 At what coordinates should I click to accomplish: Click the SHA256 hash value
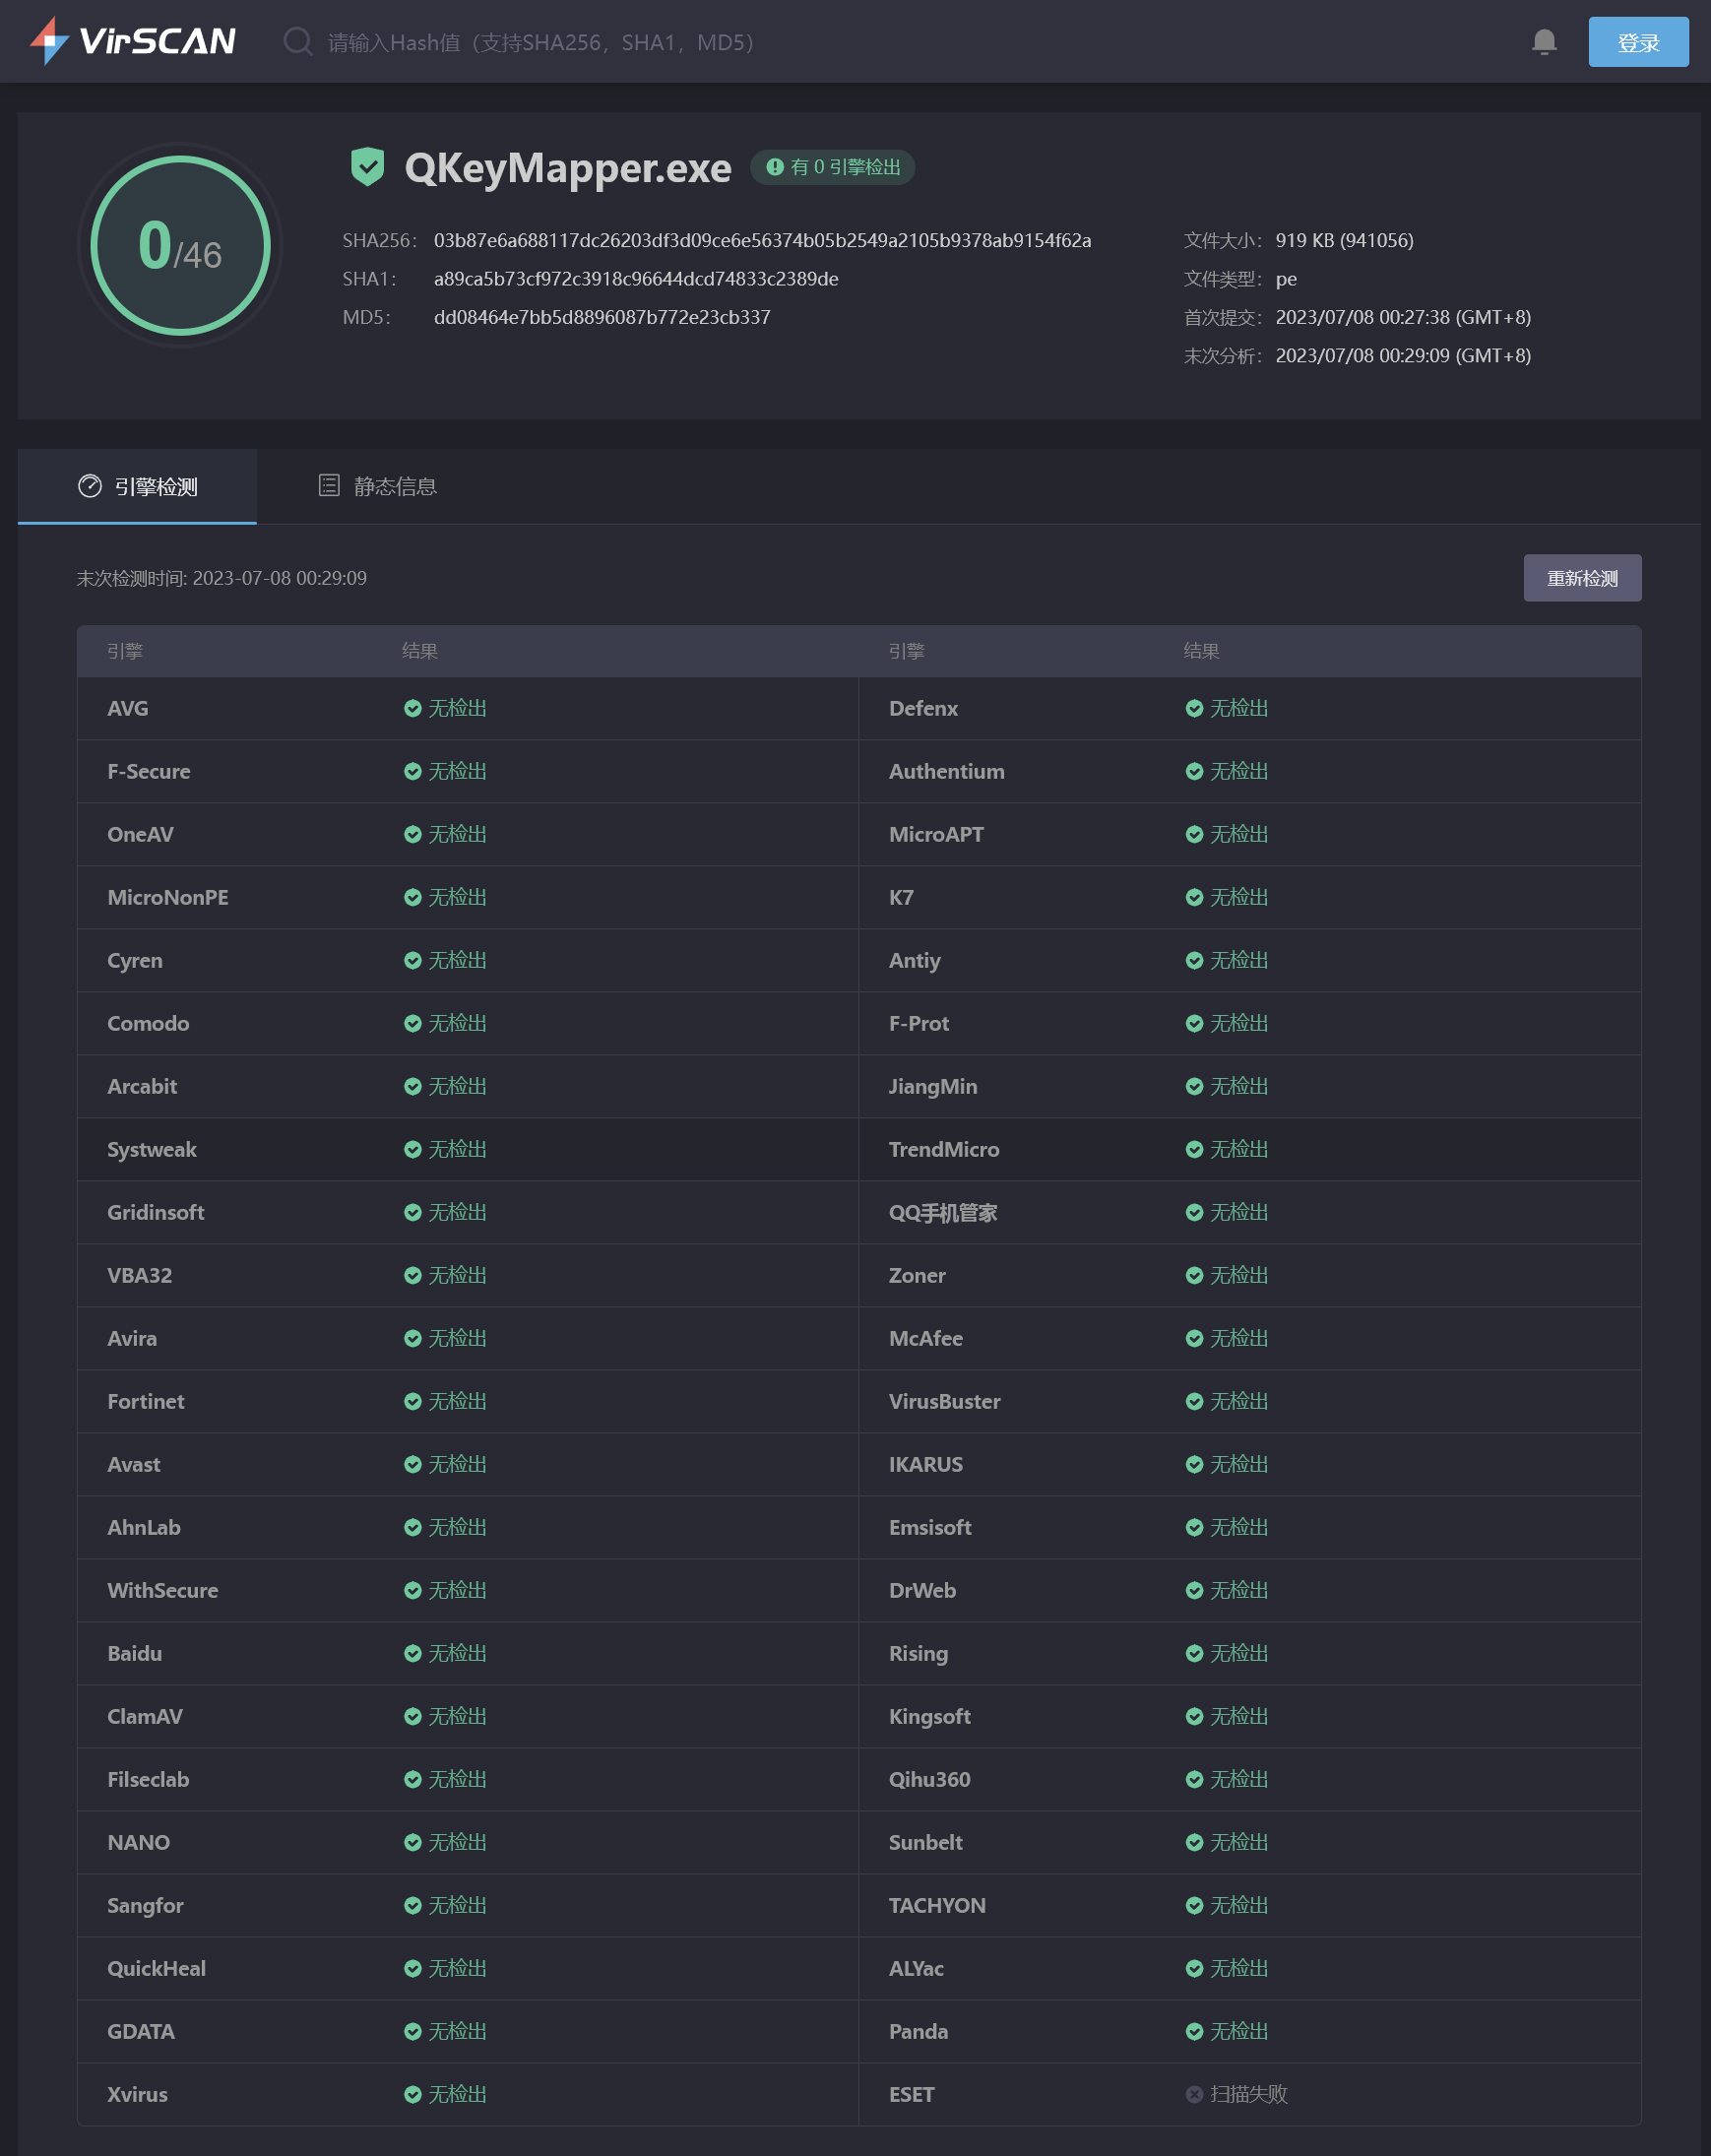762,240
